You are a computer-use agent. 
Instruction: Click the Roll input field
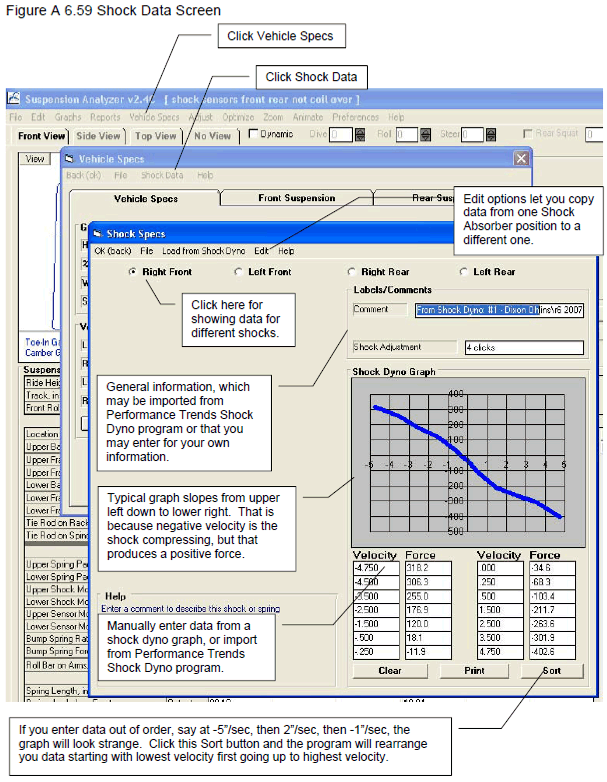coord(407,135)
